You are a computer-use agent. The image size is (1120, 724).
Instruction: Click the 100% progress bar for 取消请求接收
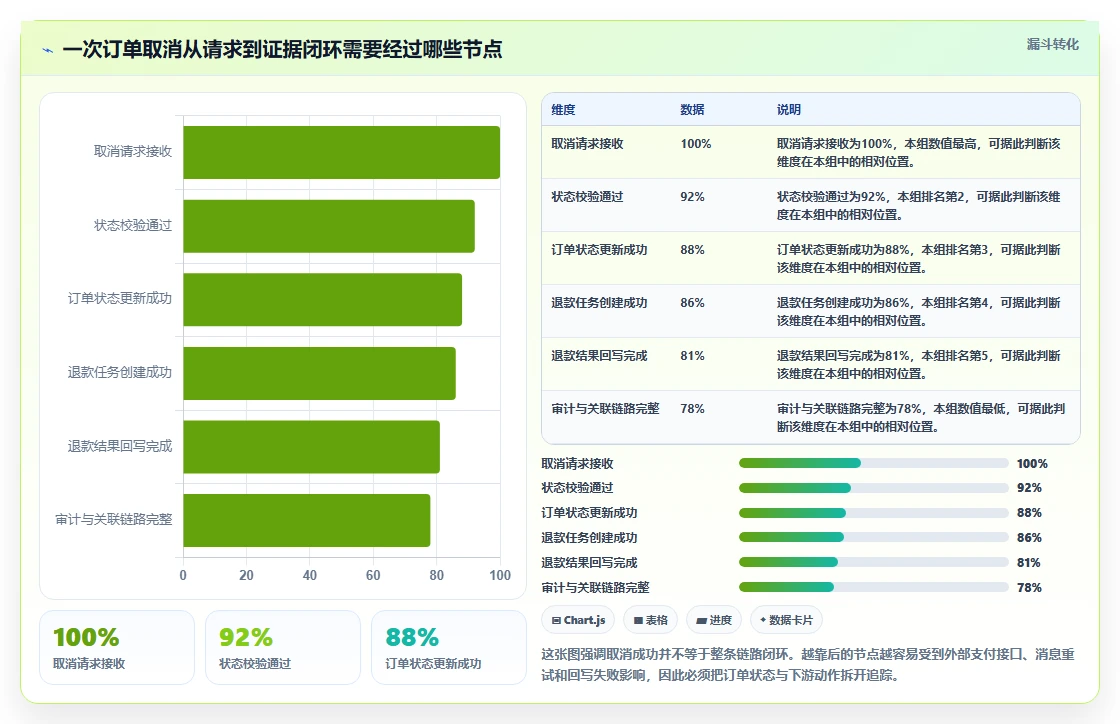click(x=874, y=463)
